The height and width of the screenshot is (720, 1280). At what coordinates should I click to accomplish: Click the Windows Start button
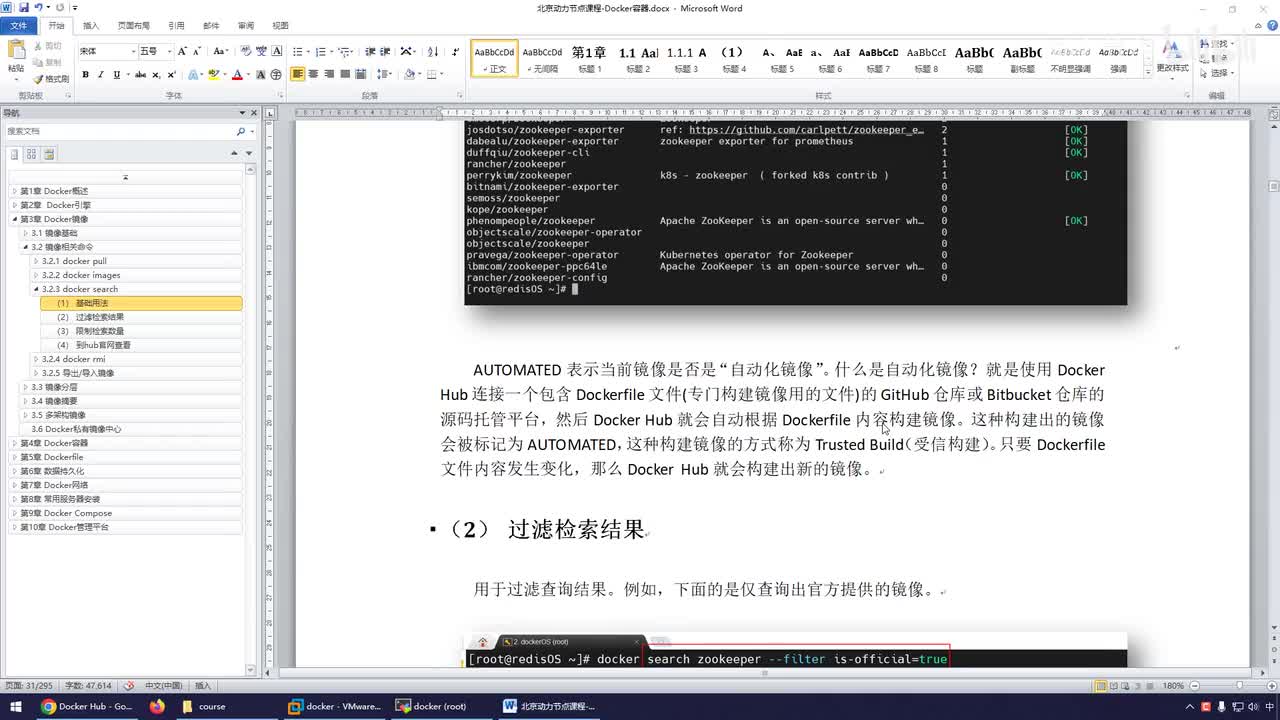pos(15,706)
